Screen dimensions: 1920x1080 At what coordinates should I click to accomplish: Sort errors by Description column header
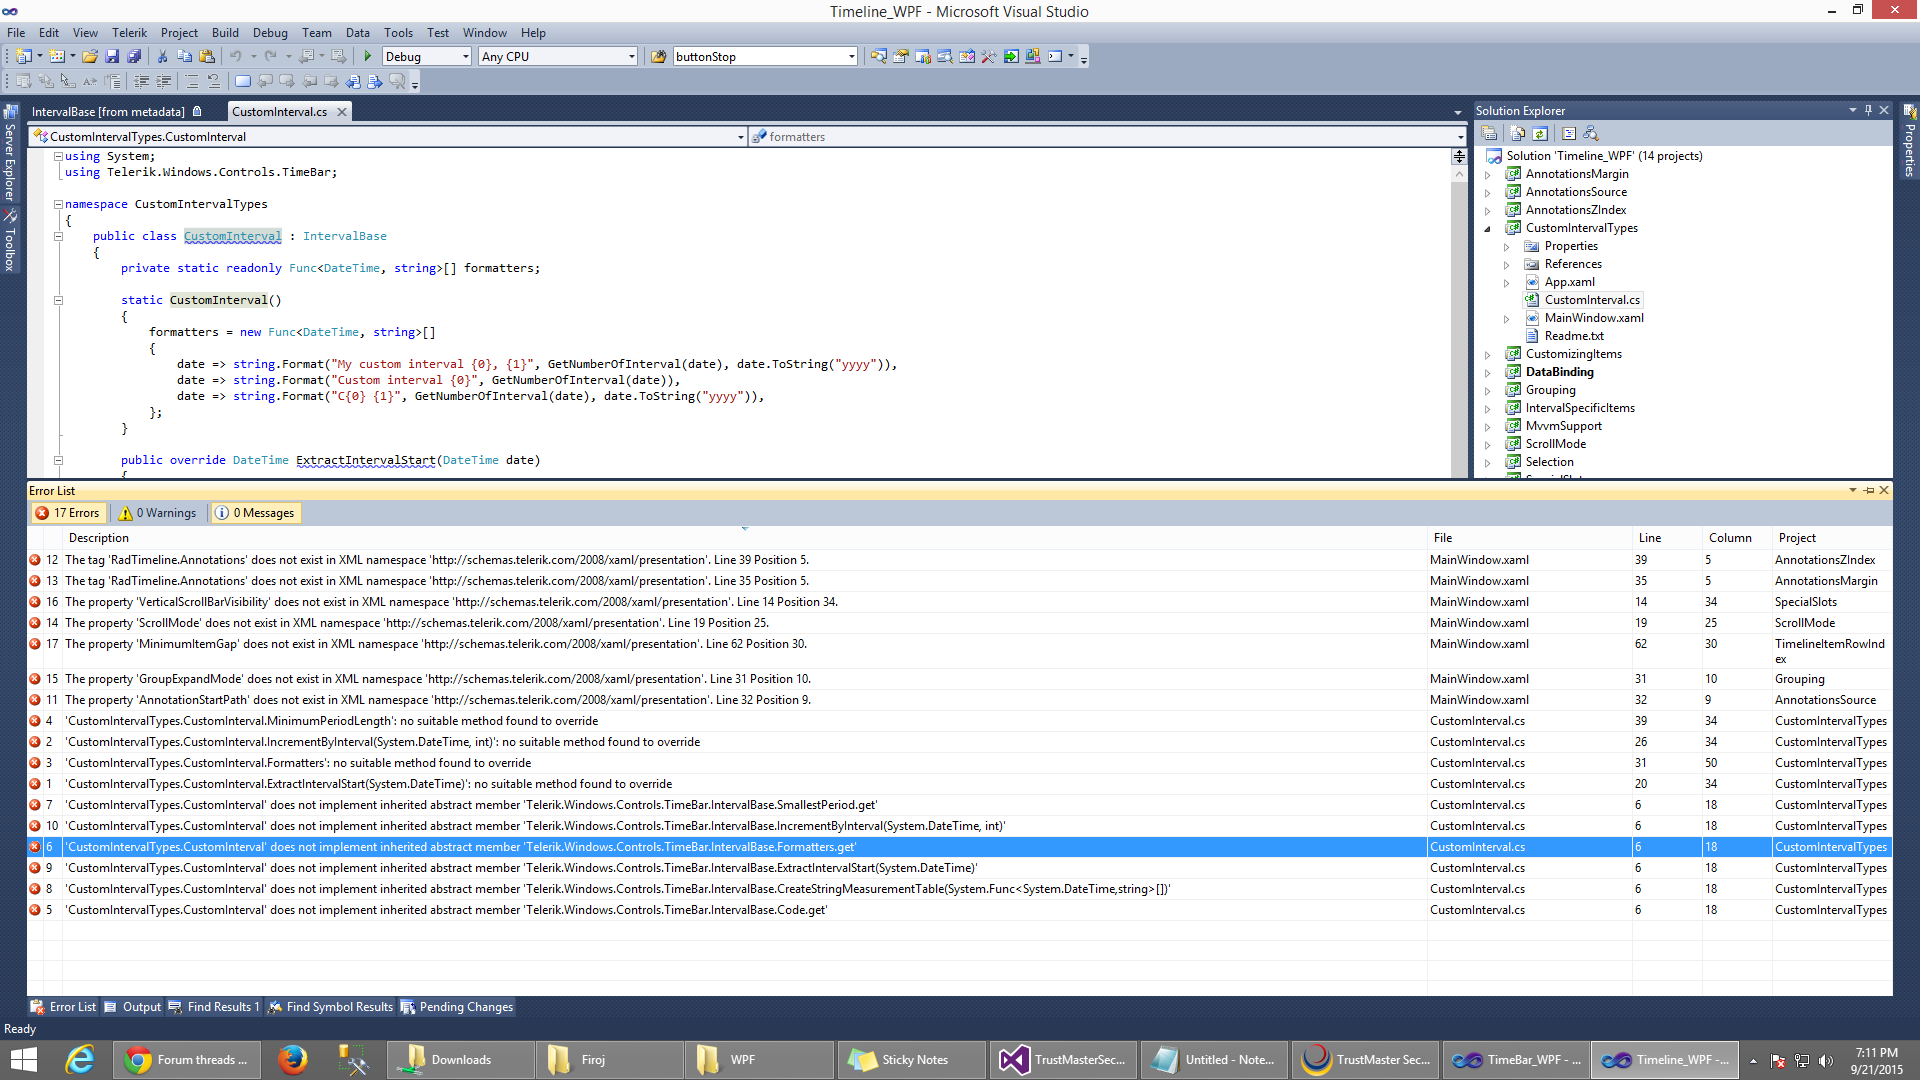pyautogui.click(x=99, y=538)
